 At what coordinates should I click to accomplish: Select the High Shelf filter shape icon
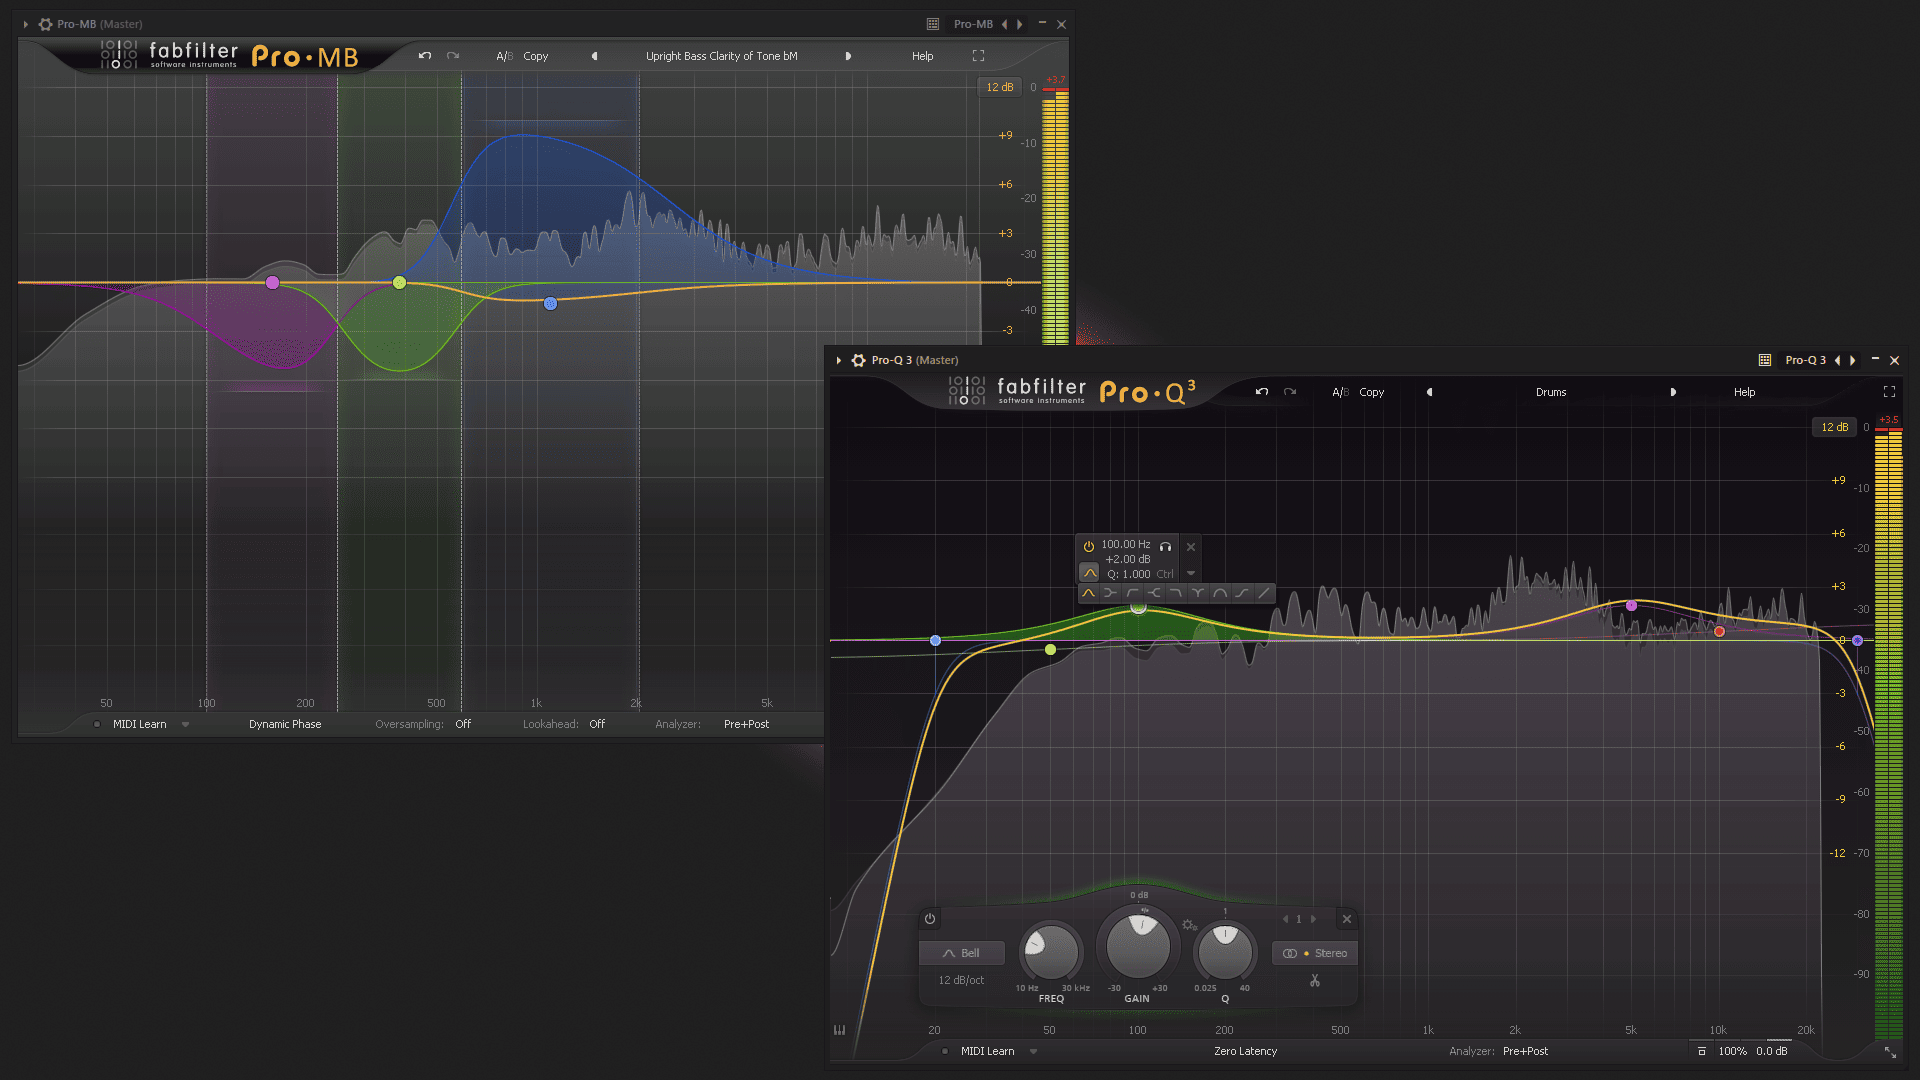(x=1154, y=593)
